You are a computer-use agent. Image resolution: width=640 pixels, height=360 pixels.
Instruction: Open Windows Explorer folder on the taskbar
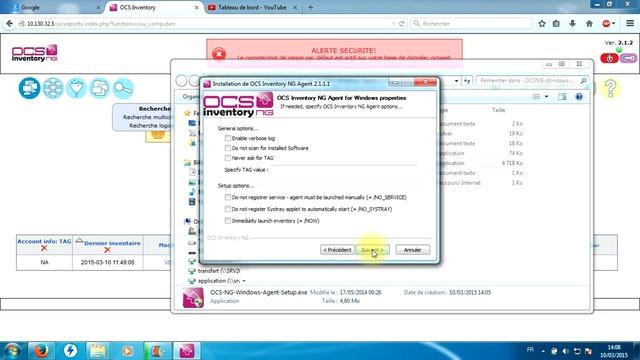[98, 351]
